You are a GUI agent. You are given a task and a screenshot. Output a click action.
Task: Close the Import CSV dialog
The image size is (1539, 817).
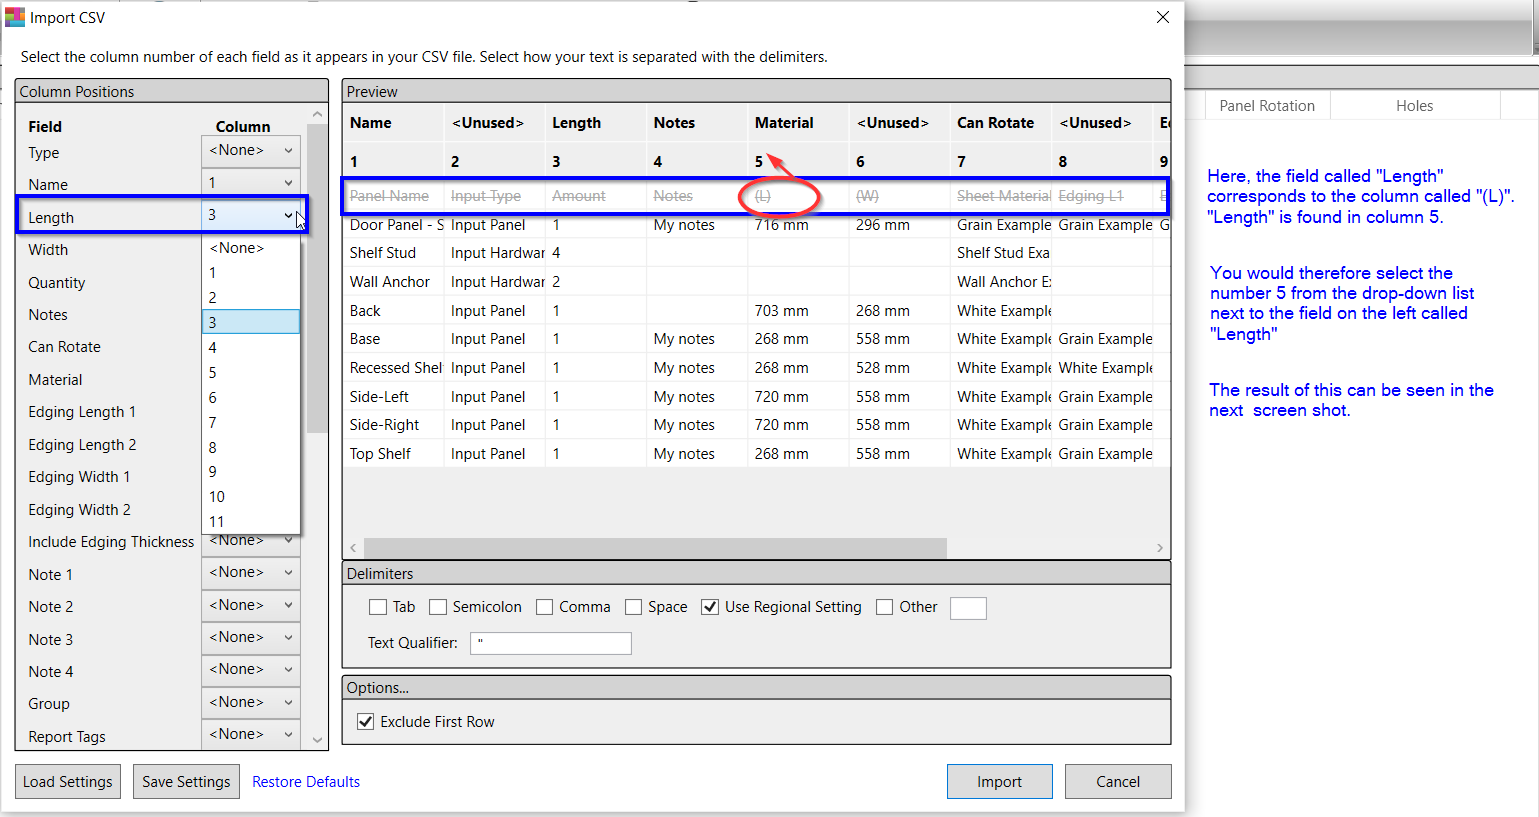click(x=1162, y=17)
